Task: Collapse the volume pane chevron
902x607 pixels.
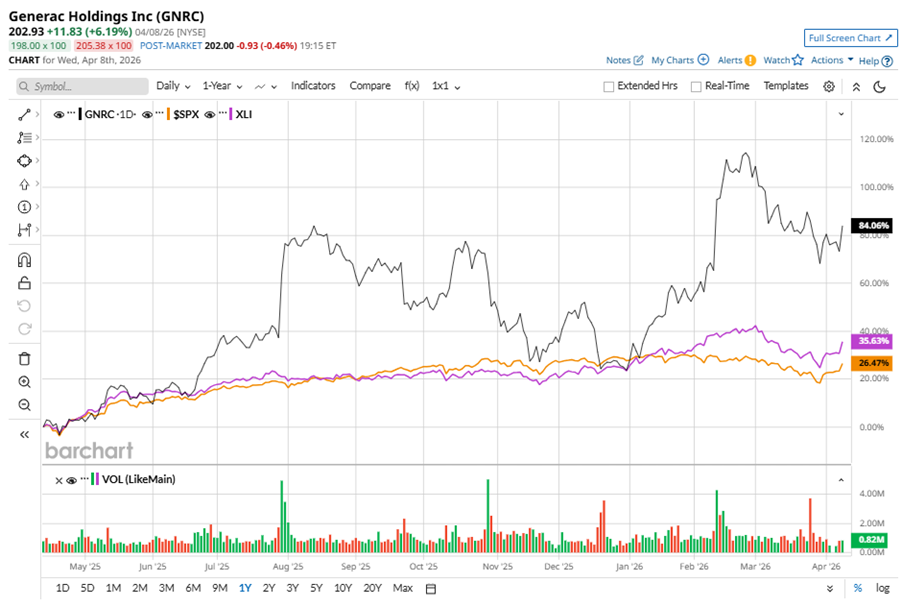Action: (841, 480)
